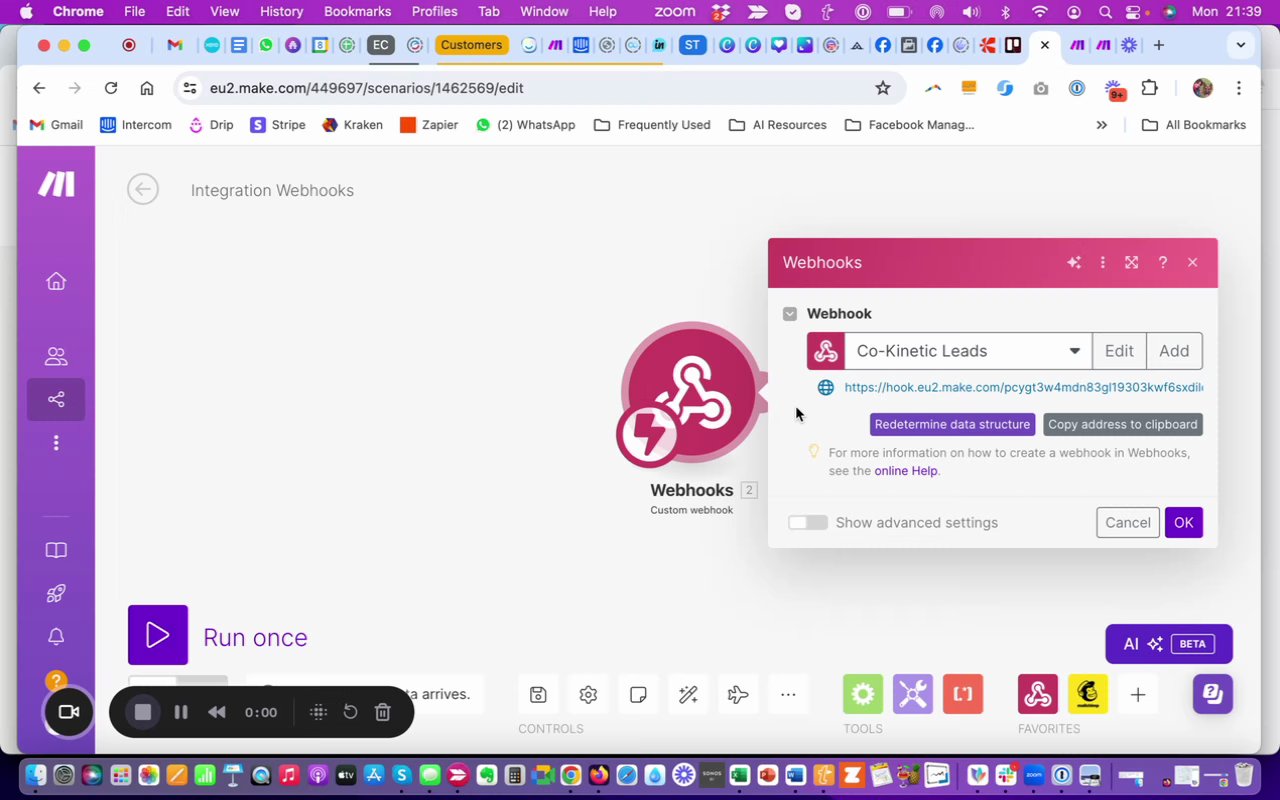Click the red Text parser icon
Image resolution: width=1280 pixels, height=800 pixels.
coord(963,694)
